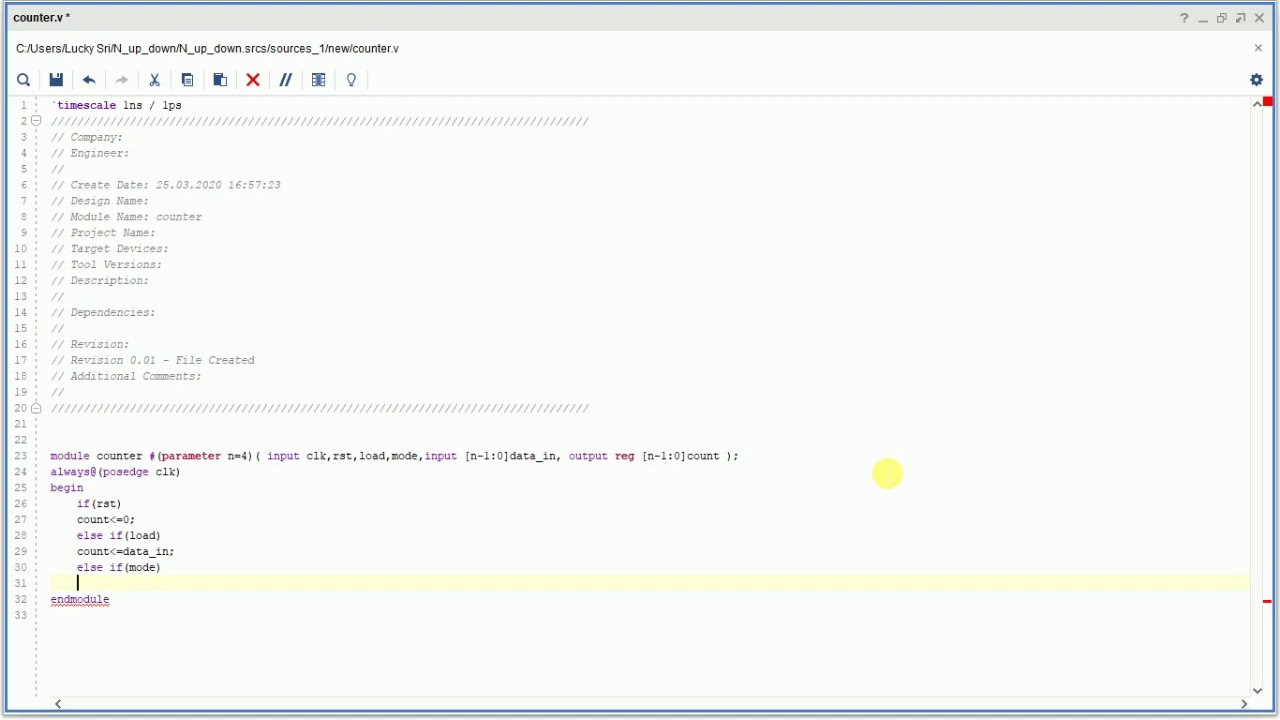This screenshot has height=720, width=1280.
Task: Toggle line comments with the // icon
Action: coord(286,80)
